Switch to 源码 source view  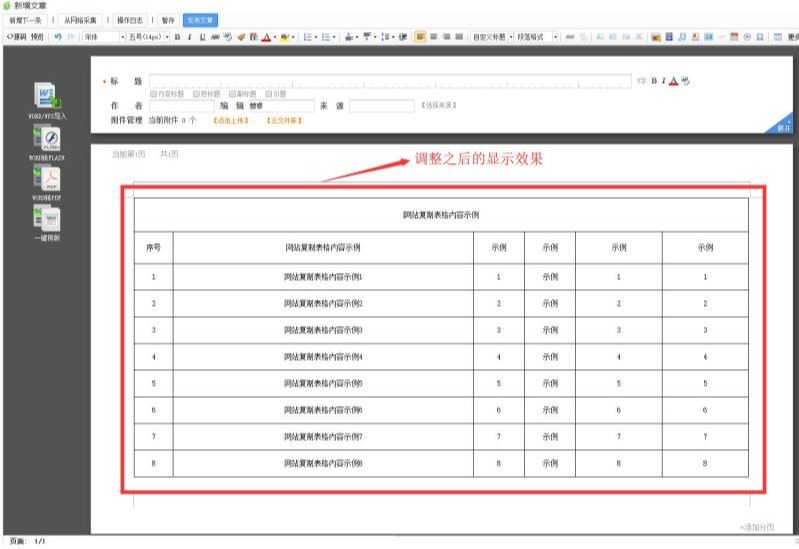pos(17,37)
